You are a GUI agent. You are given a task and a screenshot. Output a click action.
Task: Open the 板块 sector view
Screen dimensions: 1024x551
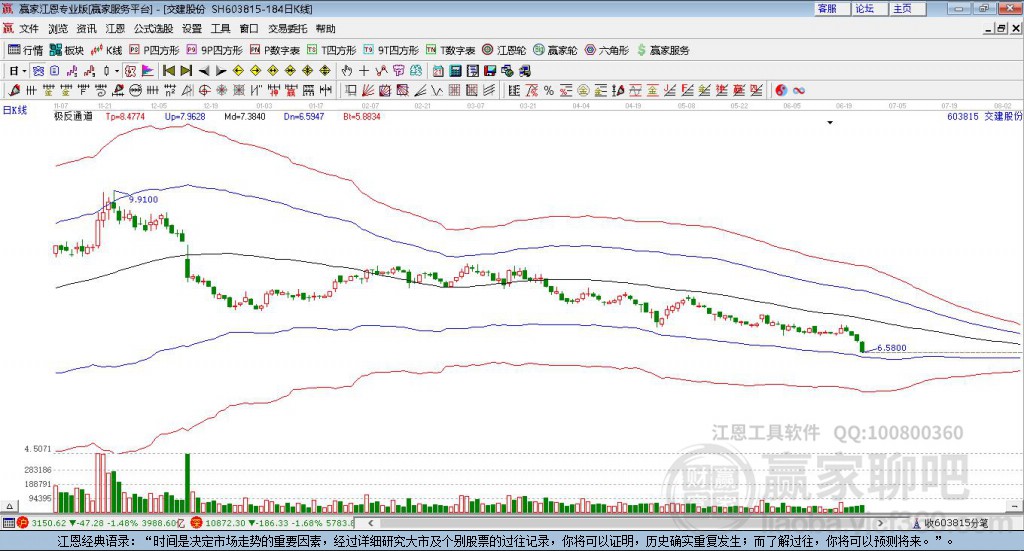click(67, 50)
